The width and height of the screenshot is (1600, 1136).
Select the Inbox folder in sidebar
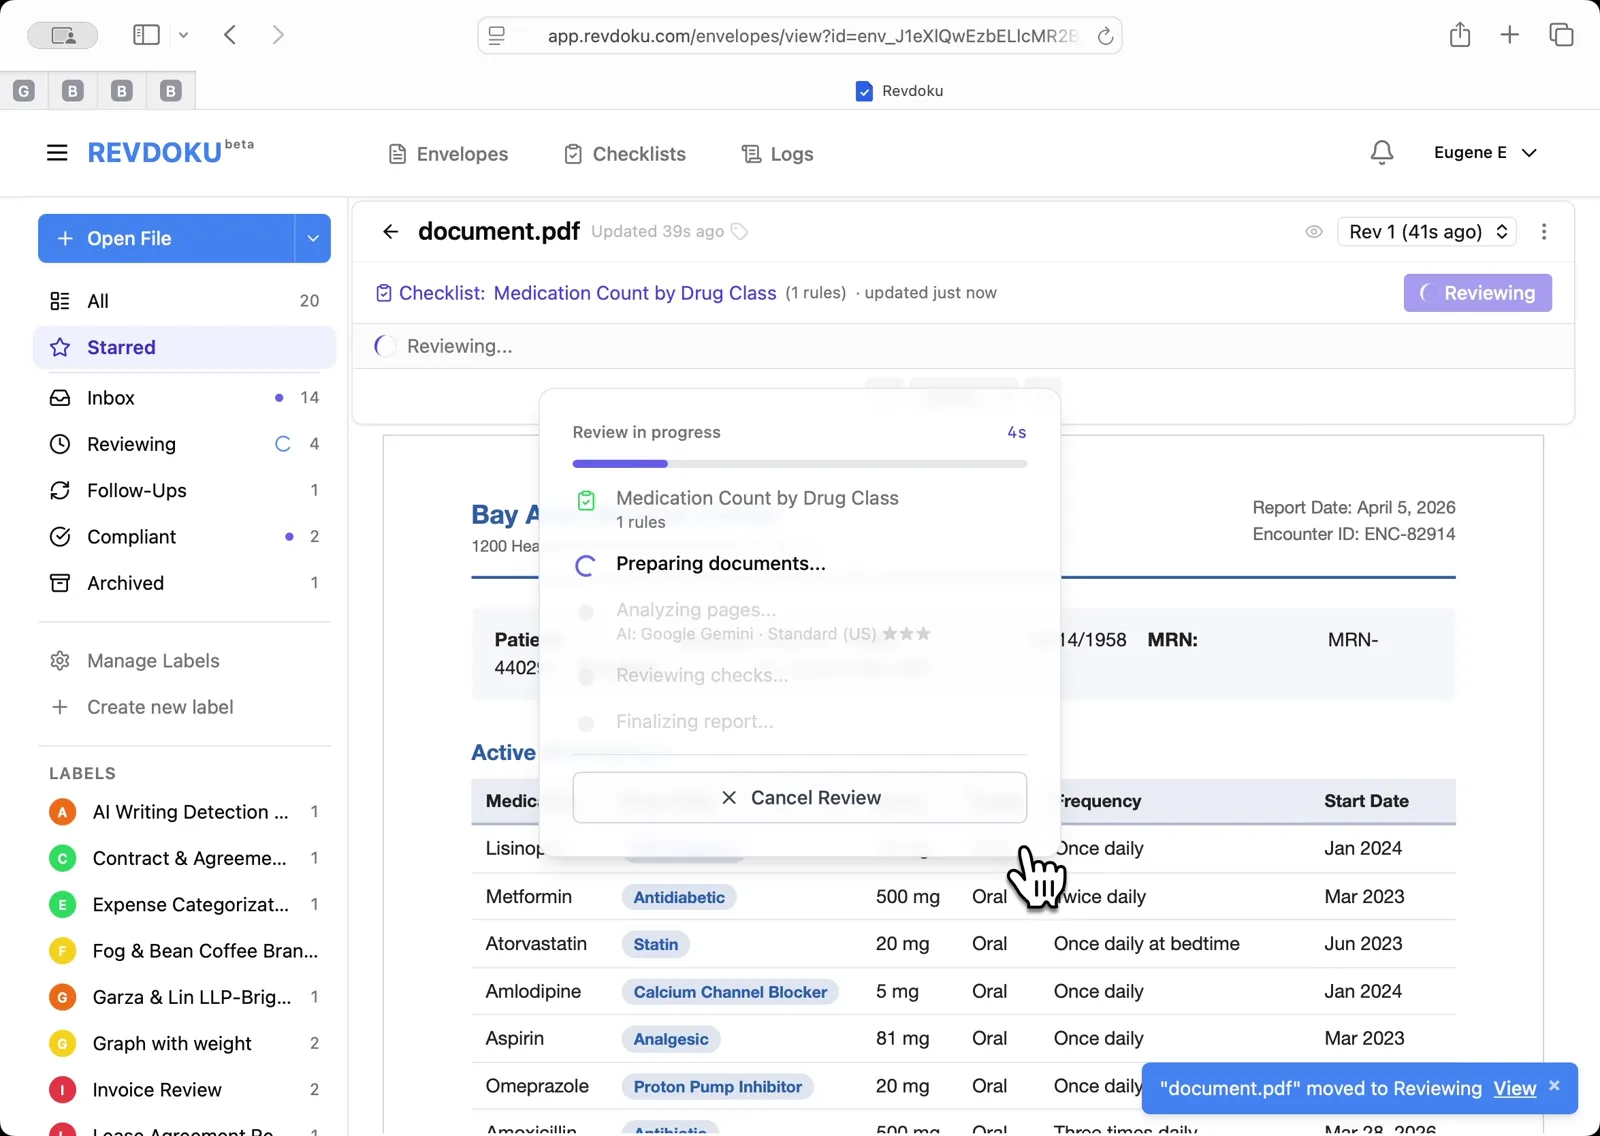coord(111,398)
